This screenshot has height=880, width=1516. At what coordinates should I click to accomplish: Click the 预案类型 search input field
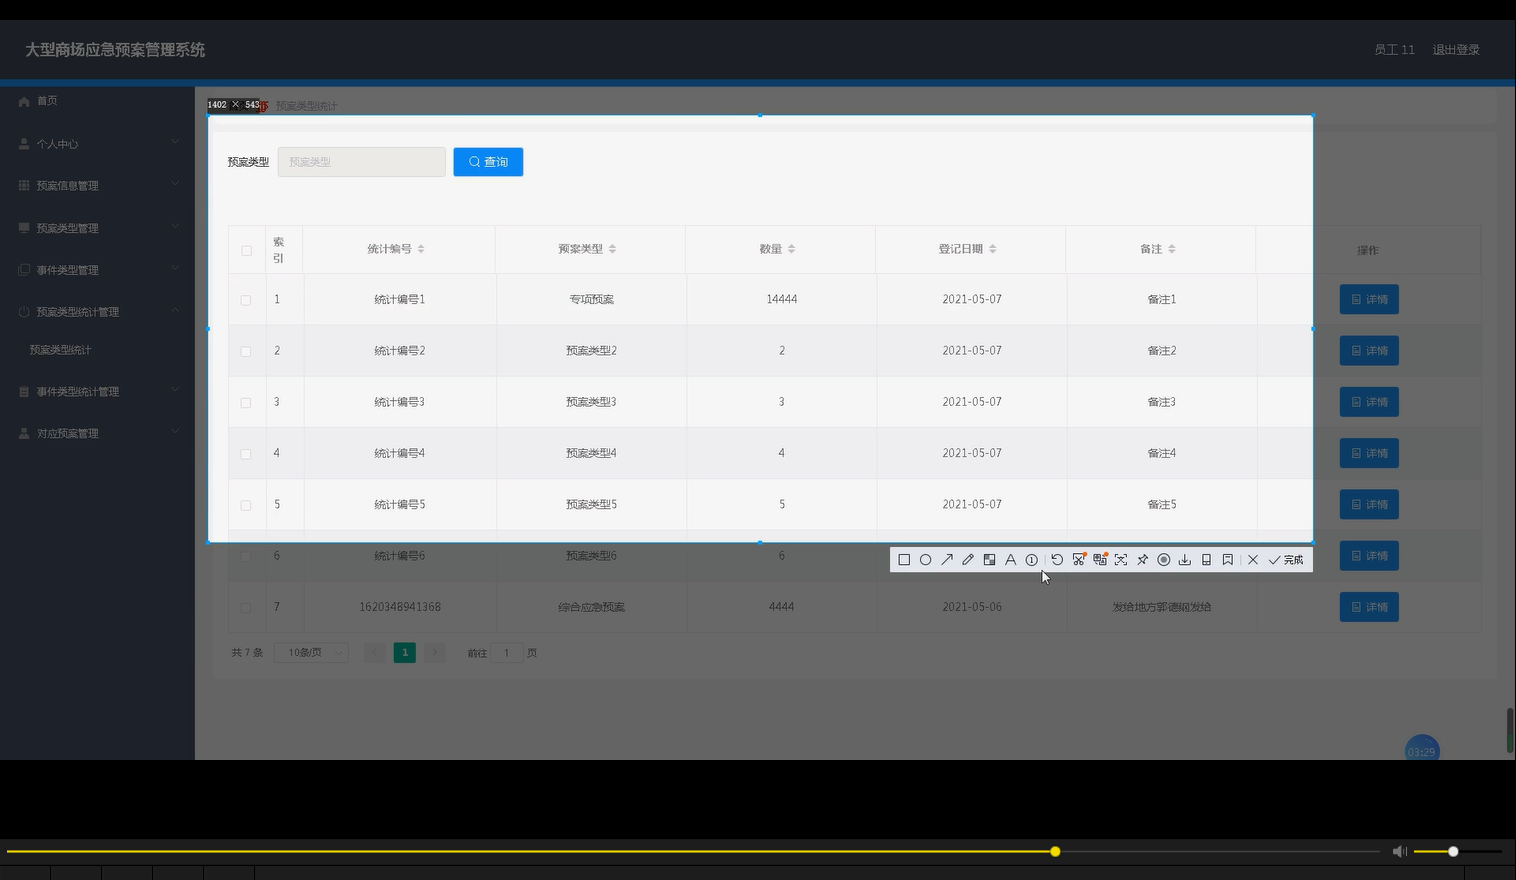(x=361, y=162)
